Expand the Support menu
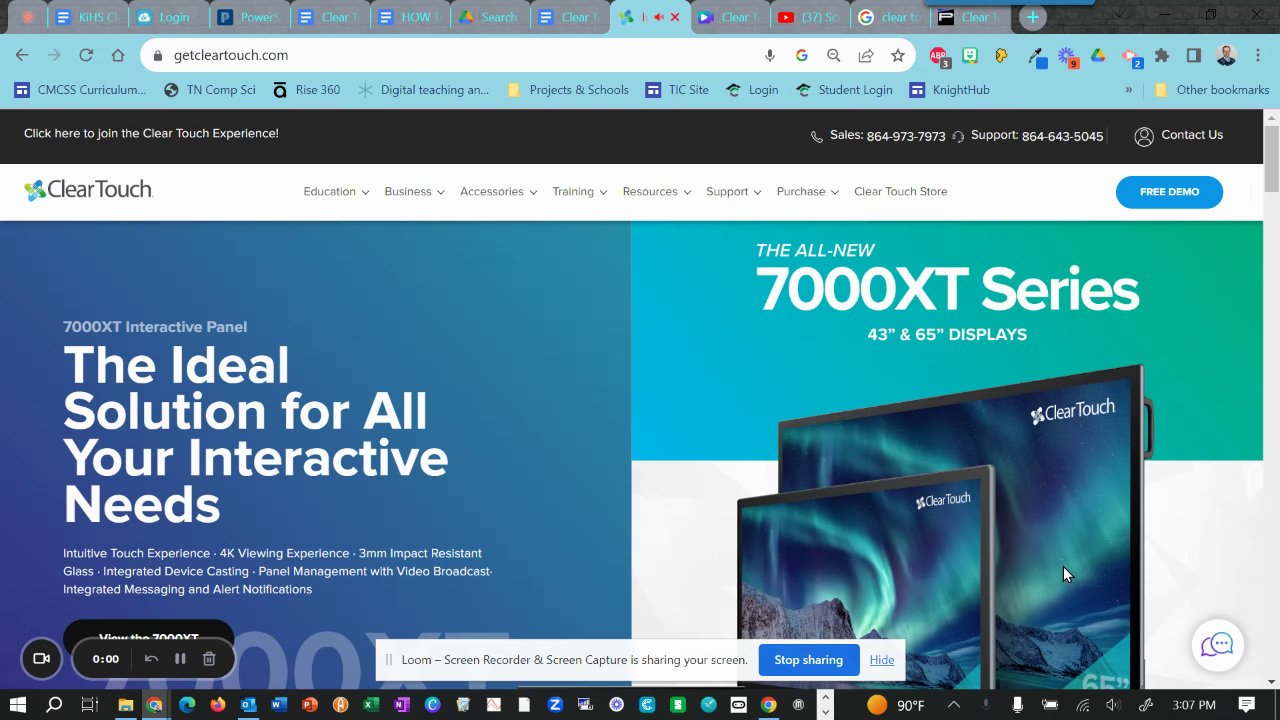 (x=733, y=192)
